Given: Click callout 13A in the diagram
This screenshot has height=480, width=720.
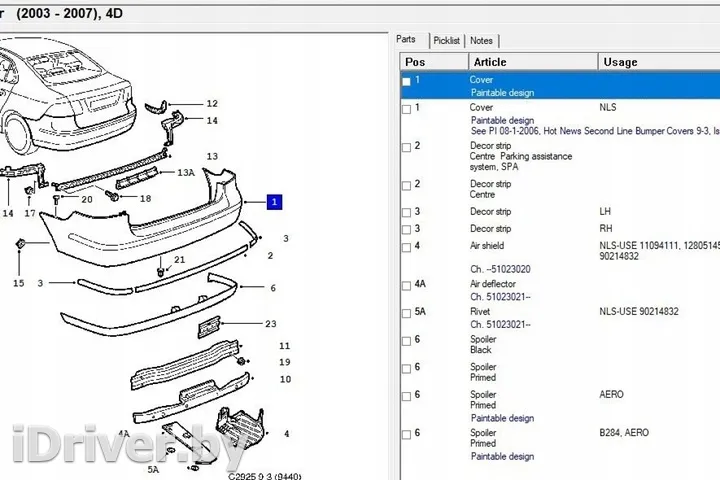Looking at the screenshot, I should pos(186,173).
